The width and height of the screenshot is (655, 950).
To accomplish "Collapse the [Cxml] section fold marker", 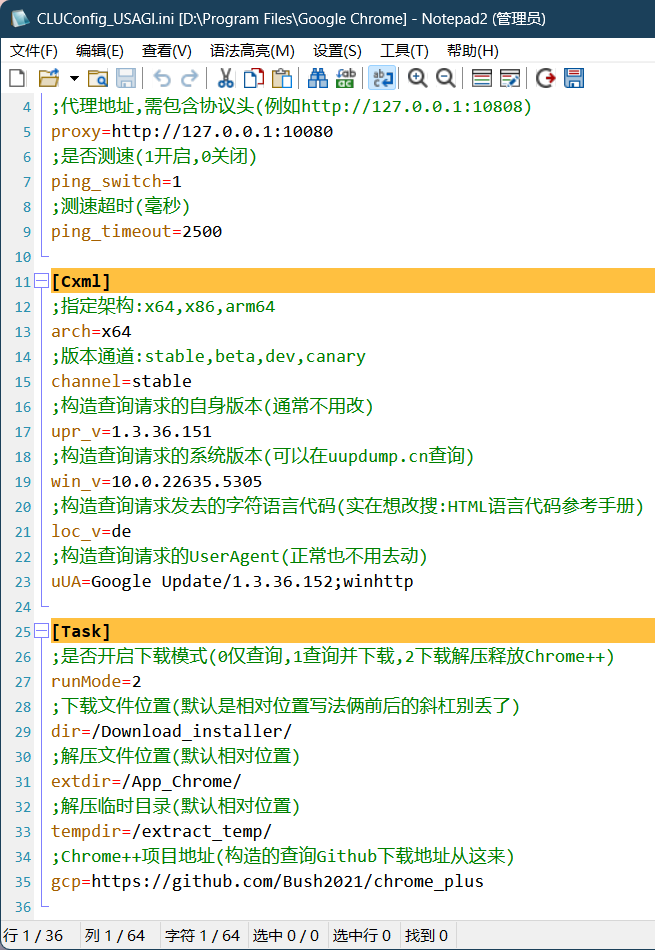I will pyautogui.click(x=40, y=281).
